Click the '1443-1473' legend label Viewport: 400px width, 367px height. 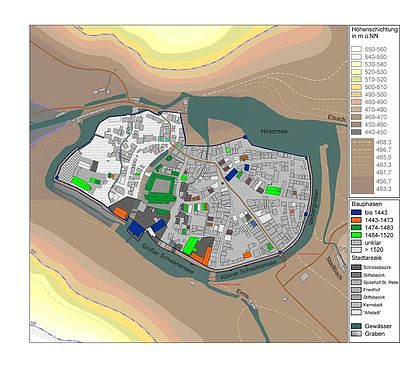click(379, 220)
